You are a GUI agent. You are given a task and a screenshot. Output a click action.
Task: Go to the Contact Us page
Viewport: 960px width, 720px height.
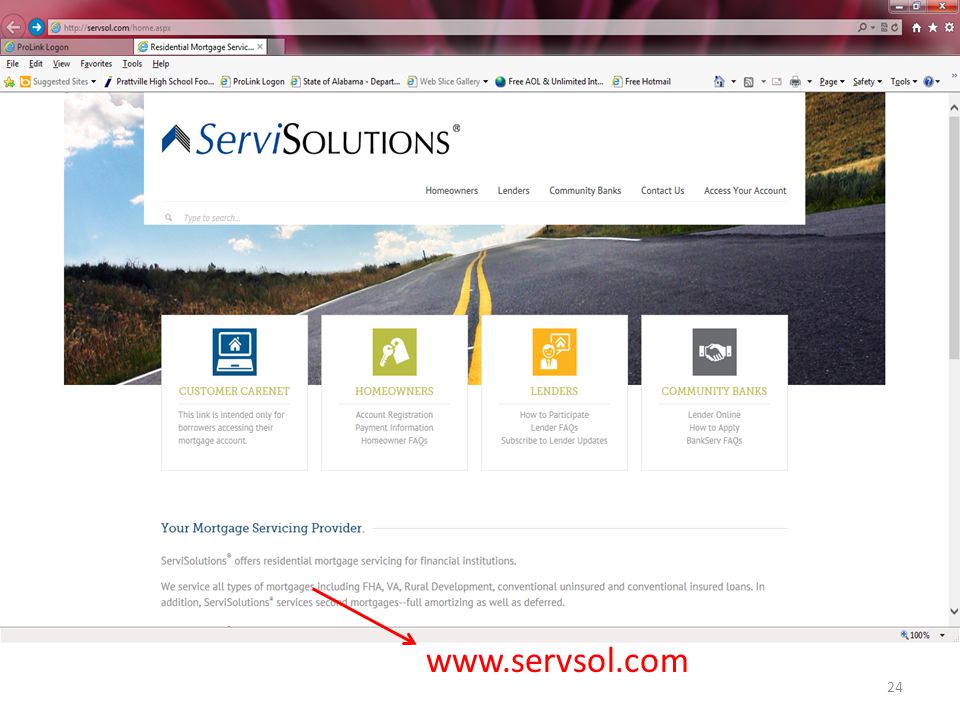click(x=662, y=190)
